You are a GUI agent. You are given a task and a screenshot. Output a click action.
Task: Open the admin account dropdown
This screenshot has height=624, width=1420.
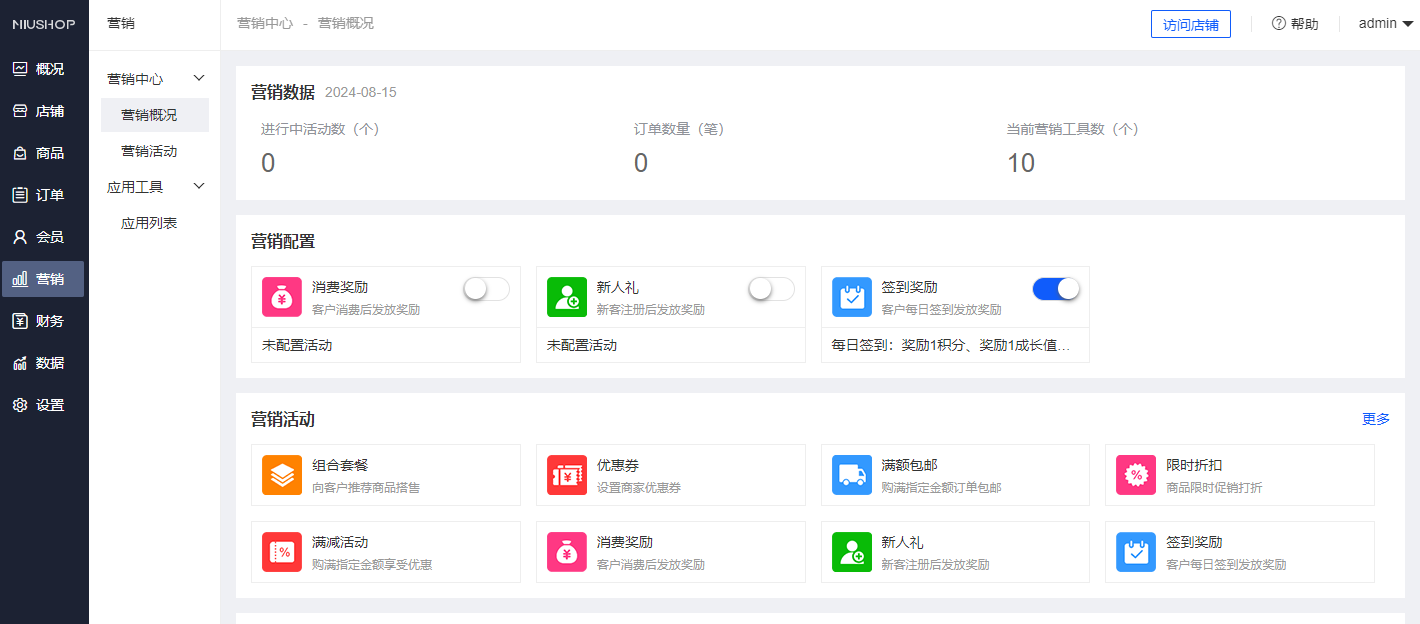pyautogui.click(x=1385, y=23)
